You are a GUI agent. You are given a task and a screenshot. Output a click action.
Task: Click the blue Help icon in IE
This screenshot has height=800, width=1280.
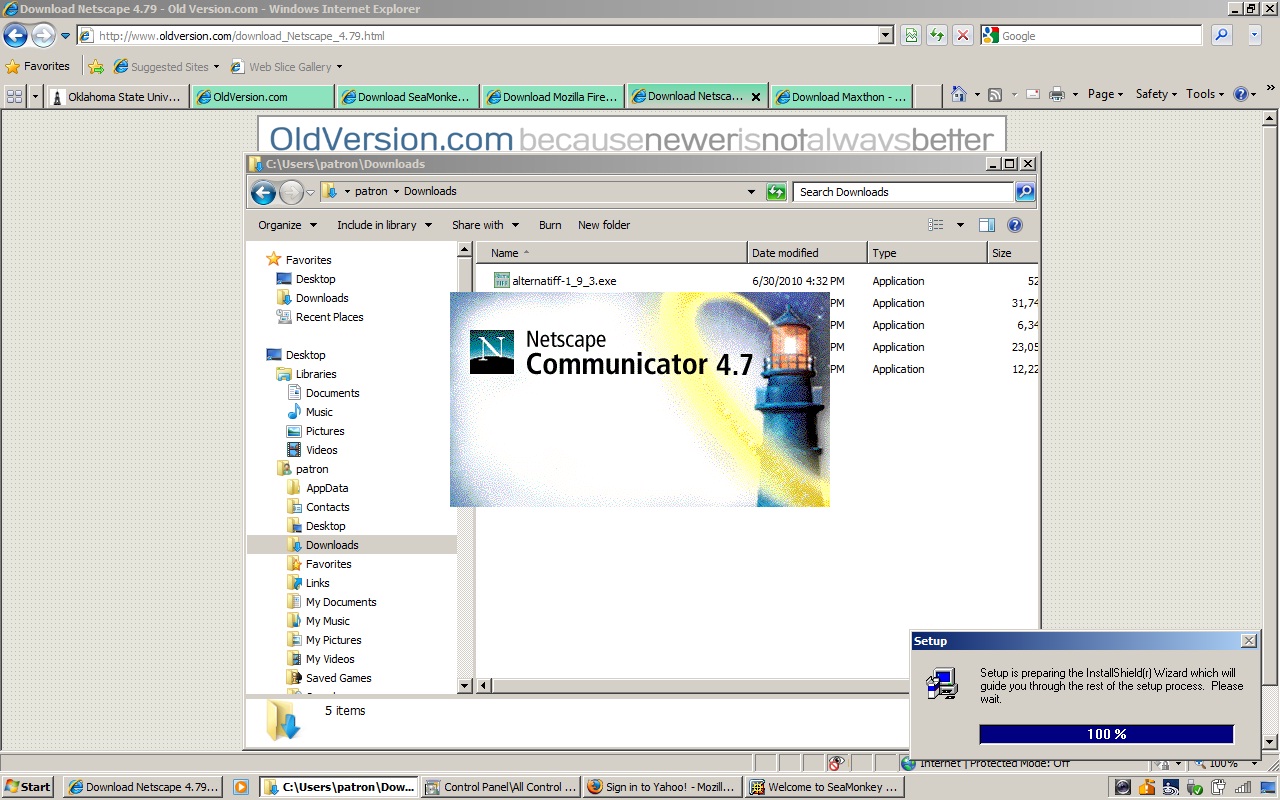point(1241,94)
